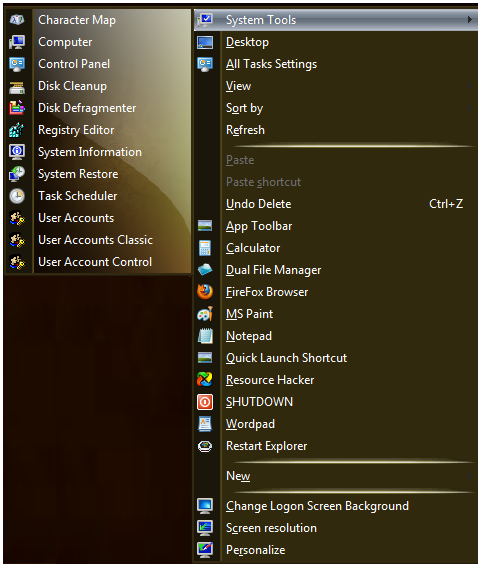Choose Restart Explorer entry
This screenshot has height=567, width=481.
coord(336,446)
